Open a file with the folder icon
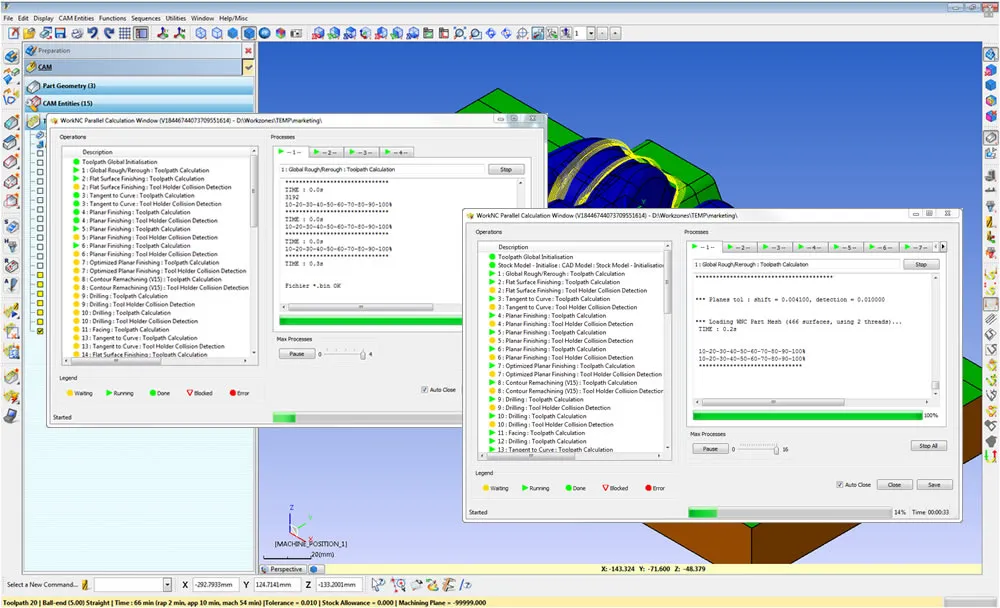 click(28, 33)
